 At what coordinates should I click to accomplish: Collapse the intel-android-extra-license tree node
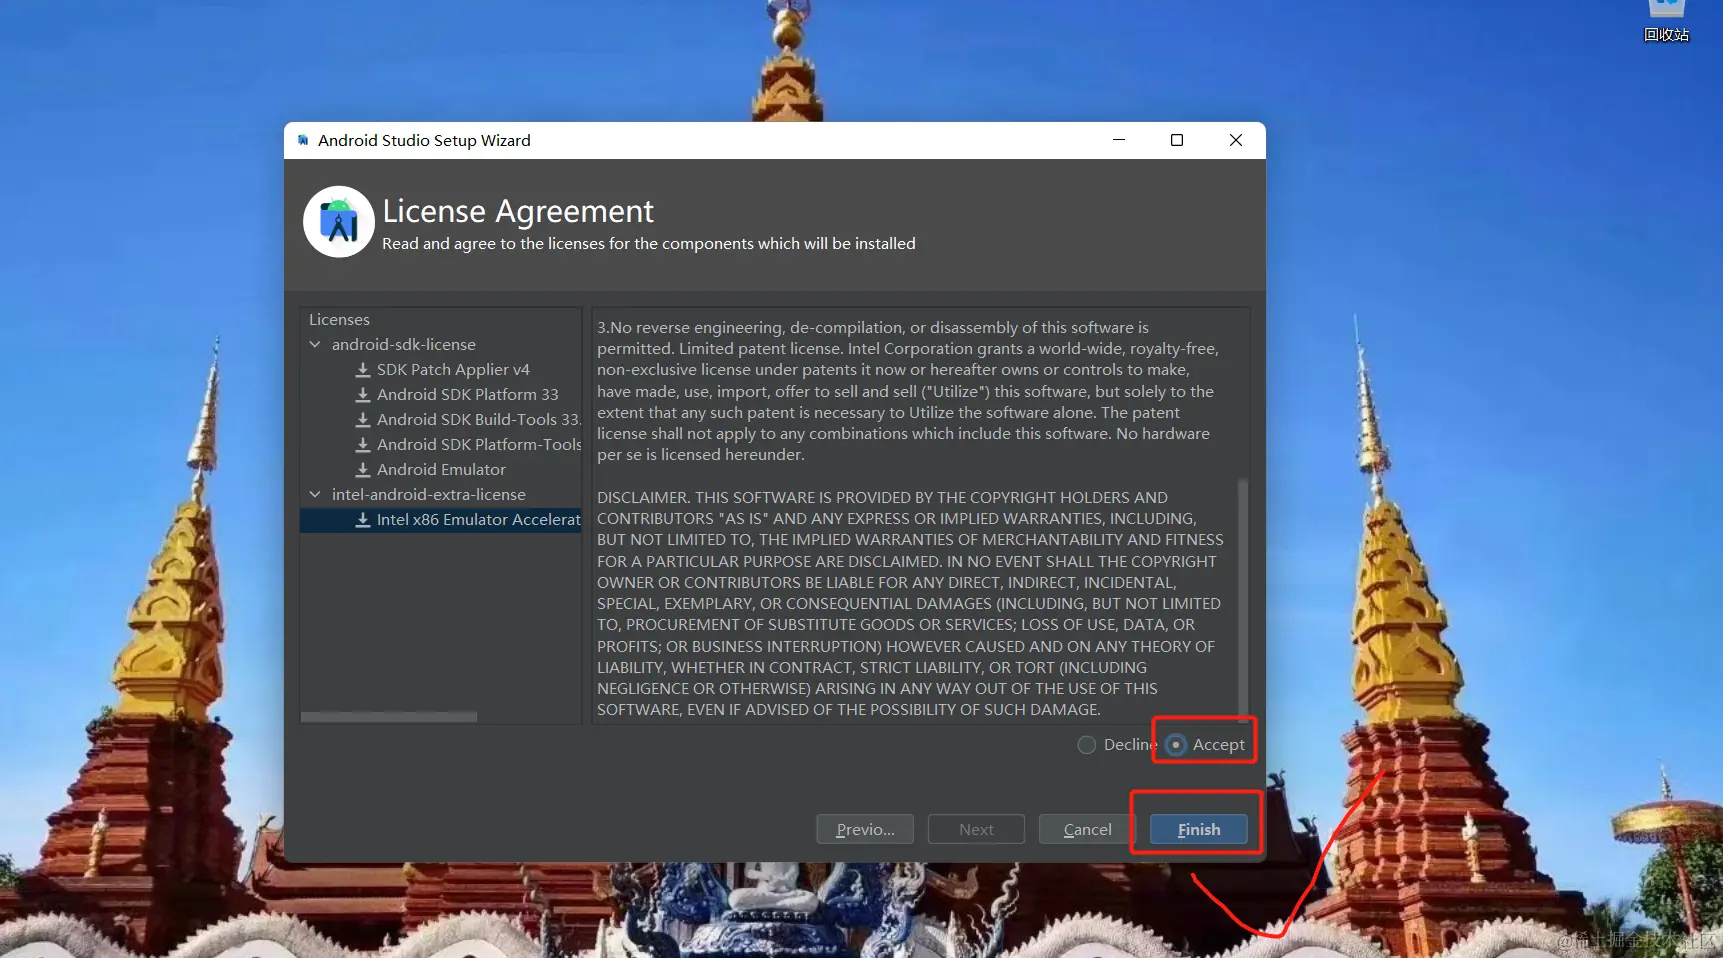pyautogui.click(x=315, y=495)
